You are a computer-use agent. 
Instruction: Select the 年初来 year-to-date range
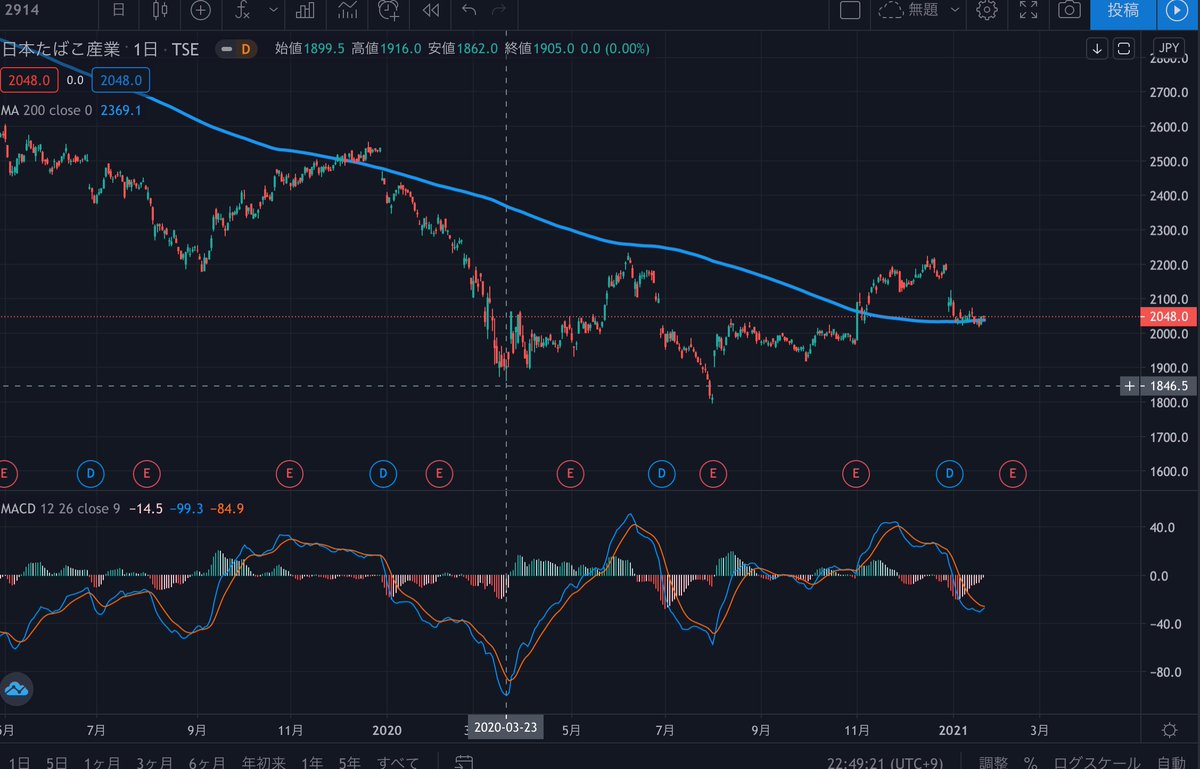(265, 762)
